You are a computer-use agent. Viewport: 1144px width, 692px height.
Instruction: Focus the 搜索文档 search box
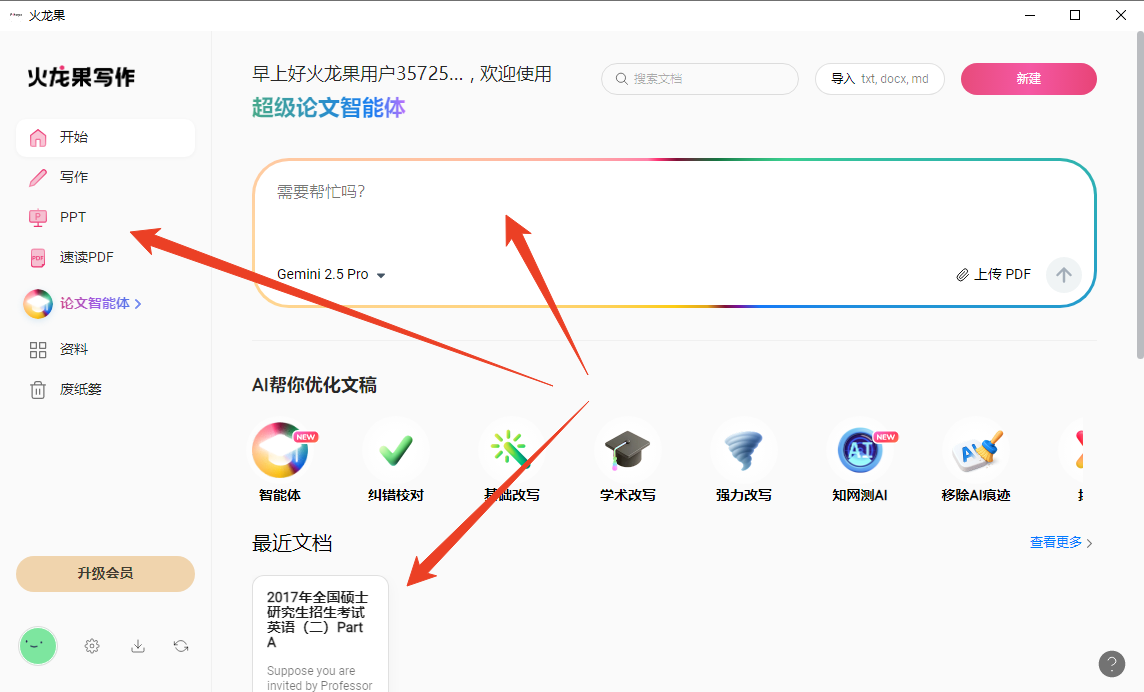pos(700,79)
